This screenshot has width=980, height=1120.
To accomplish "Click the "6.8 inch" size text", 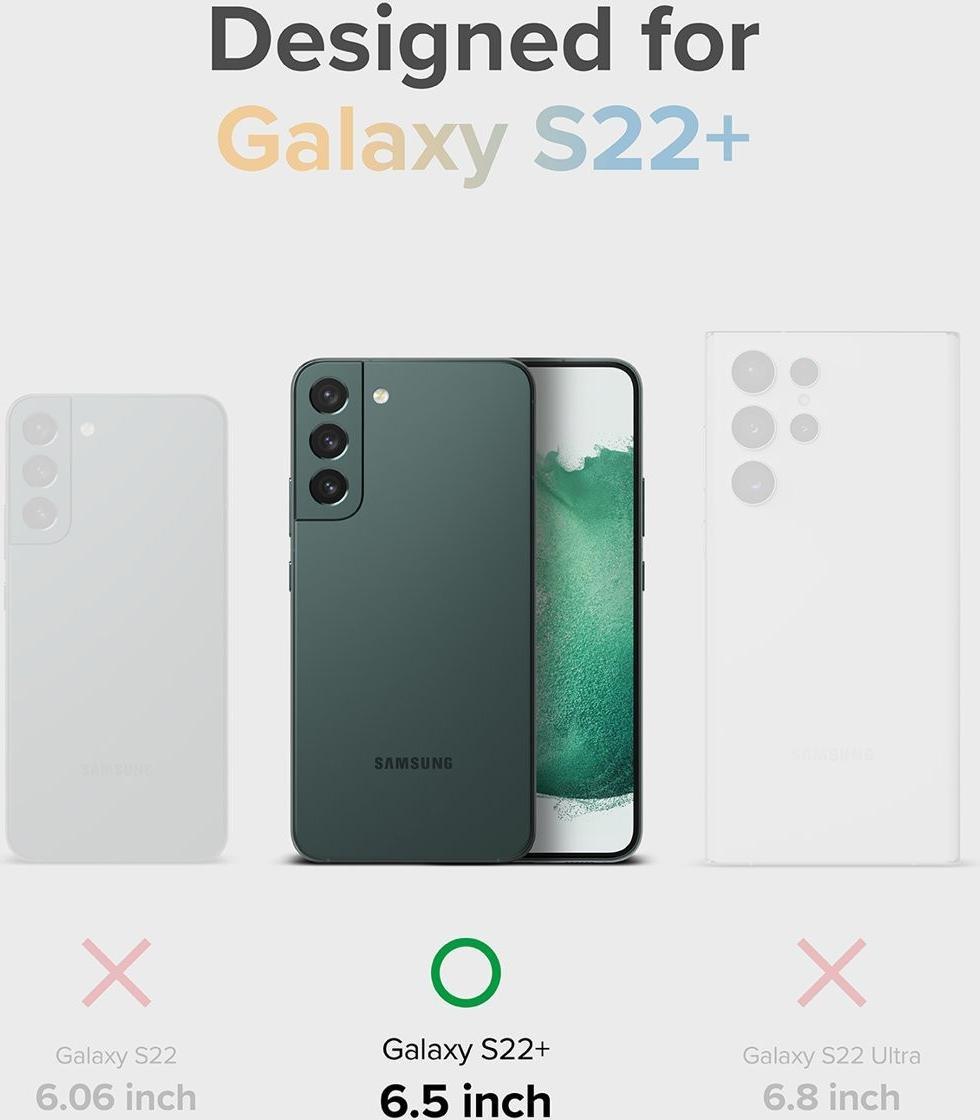I will [x=831, y=1097].
